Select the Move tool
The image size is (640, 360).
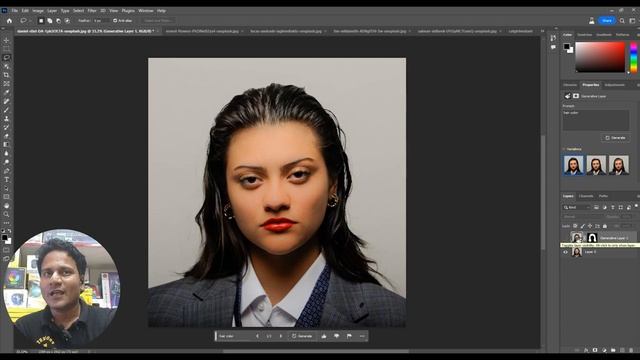6,40
